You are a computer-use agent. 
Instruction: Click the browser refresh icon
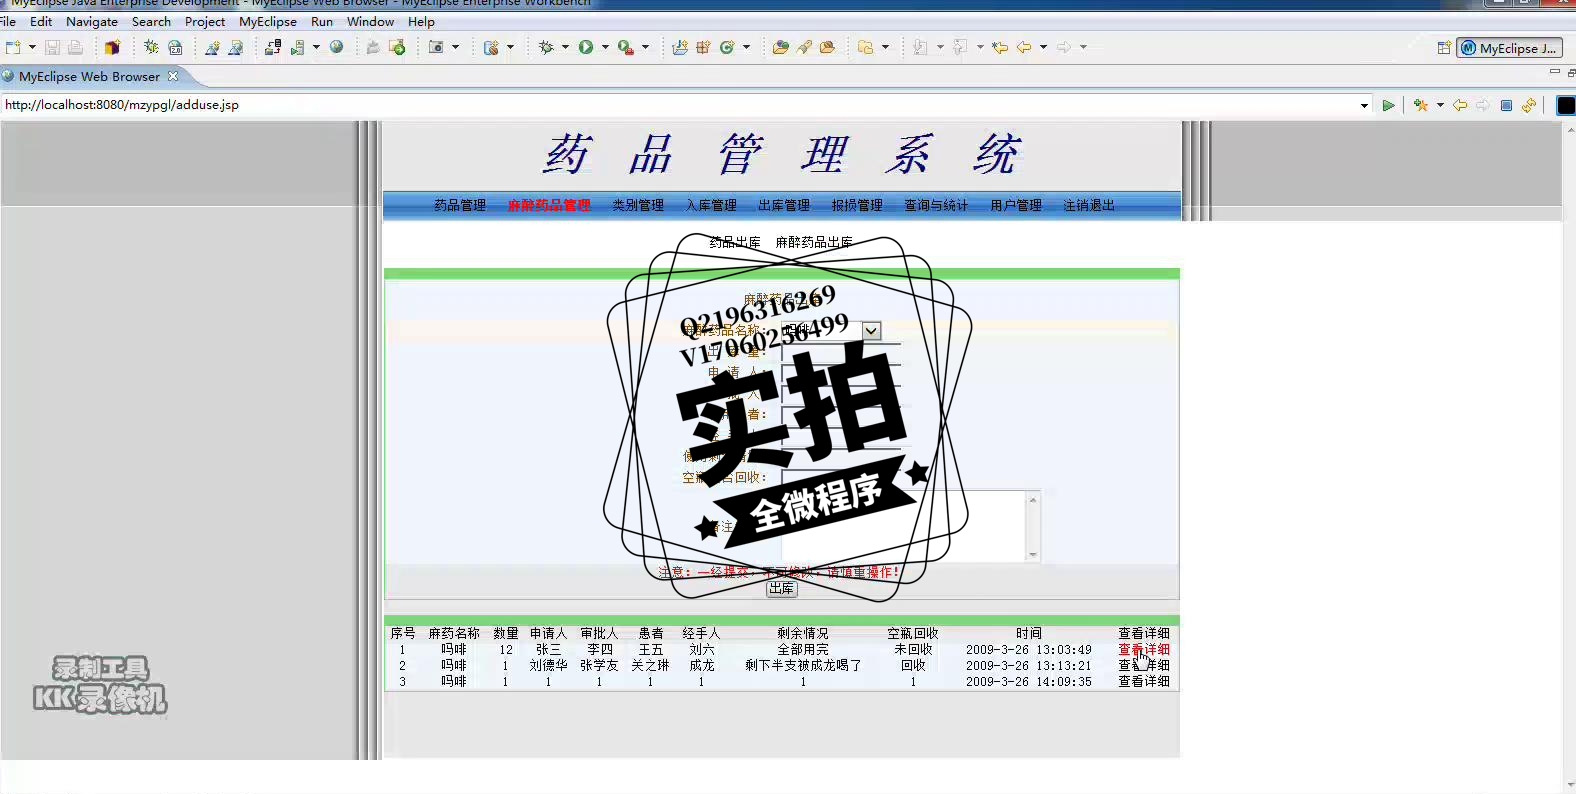[1529, 105]
